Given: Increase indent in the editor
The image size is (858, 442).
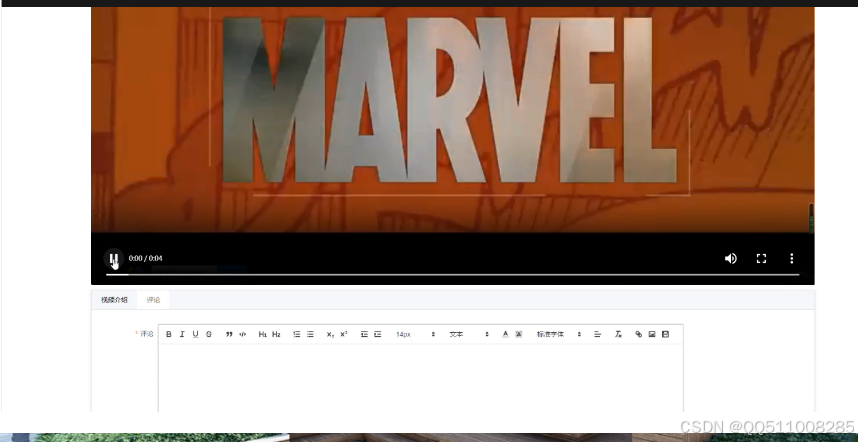Looking at the screenshot, I should click(x=378, y=334).
